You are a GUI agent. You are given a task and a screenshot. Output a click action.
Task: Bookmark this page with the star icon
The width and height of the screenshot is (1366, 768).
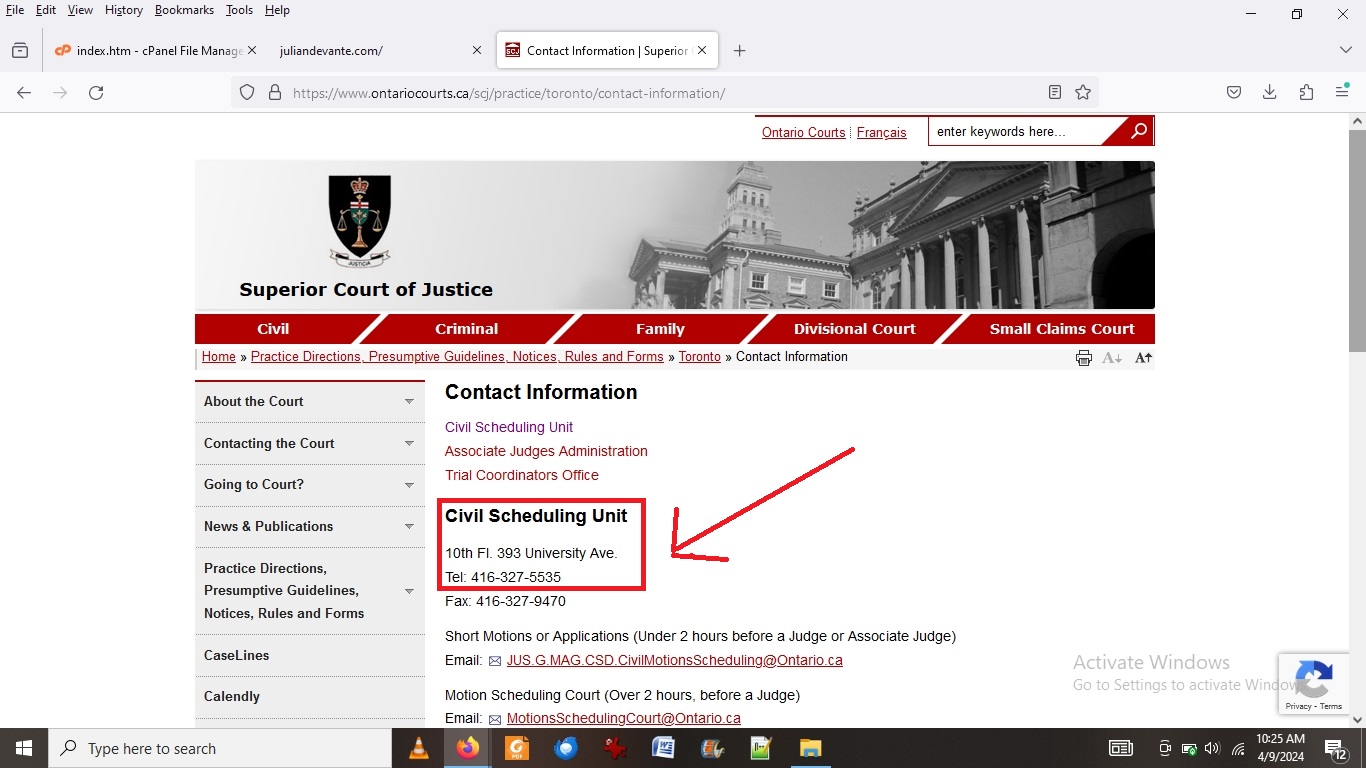coord(1083,93)
